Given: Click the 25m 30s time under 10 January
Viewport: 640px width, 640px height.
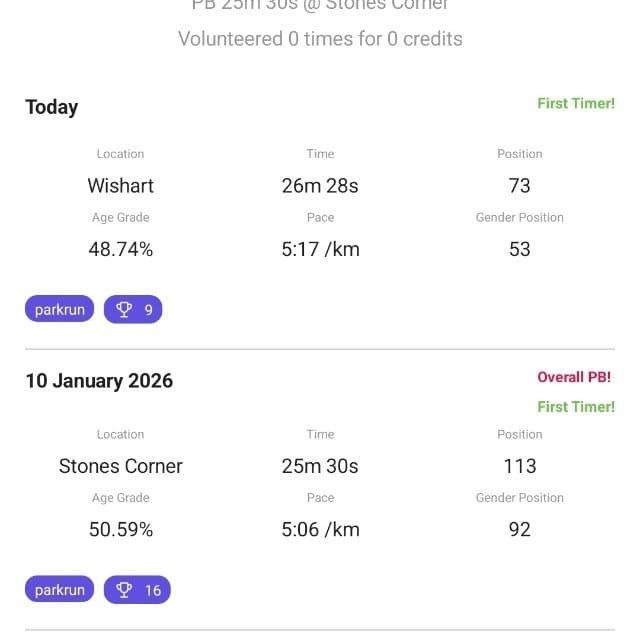Looking at the screenshot, I should point(320,466).
